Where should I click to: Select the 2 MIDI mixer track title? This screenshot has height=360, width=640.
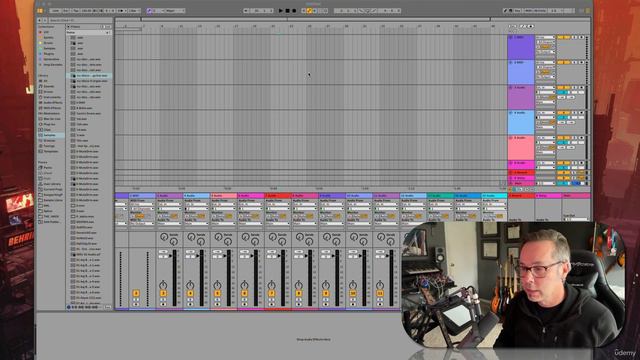point(142,196)
